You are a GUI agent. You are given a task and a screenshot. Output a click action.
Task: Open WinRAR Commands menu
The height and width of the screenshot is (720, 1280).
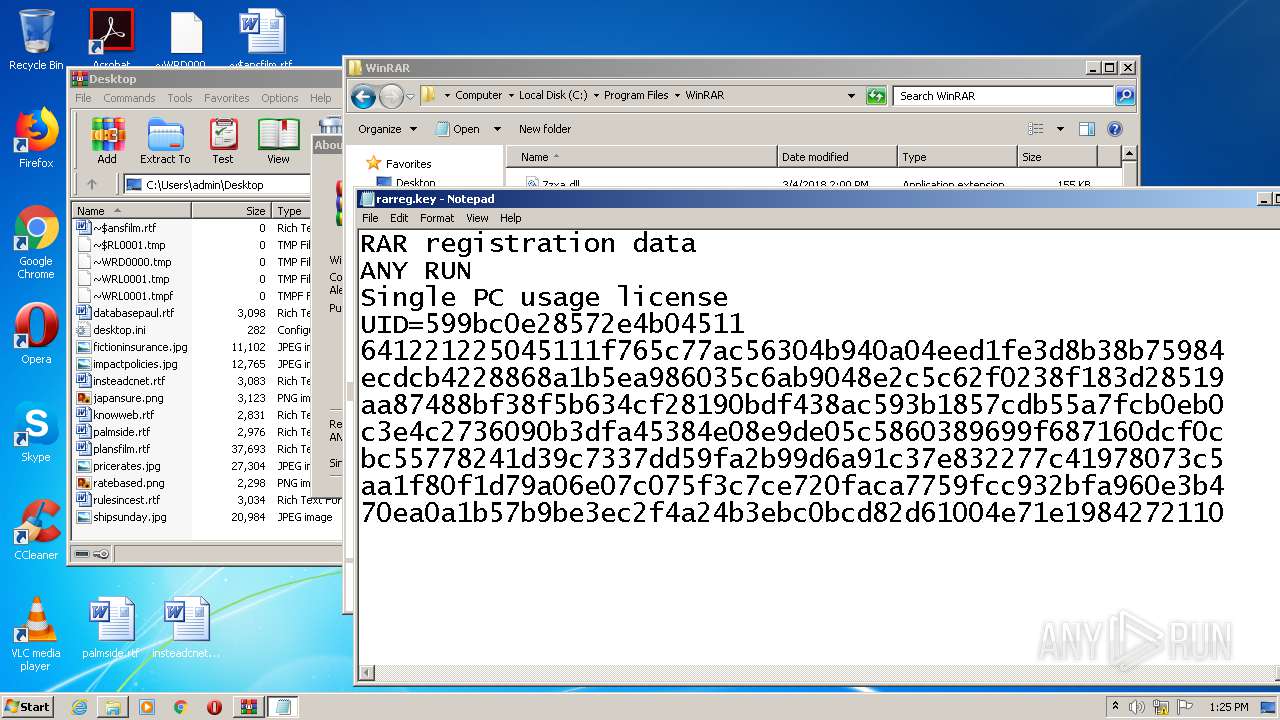click(129, 98)
